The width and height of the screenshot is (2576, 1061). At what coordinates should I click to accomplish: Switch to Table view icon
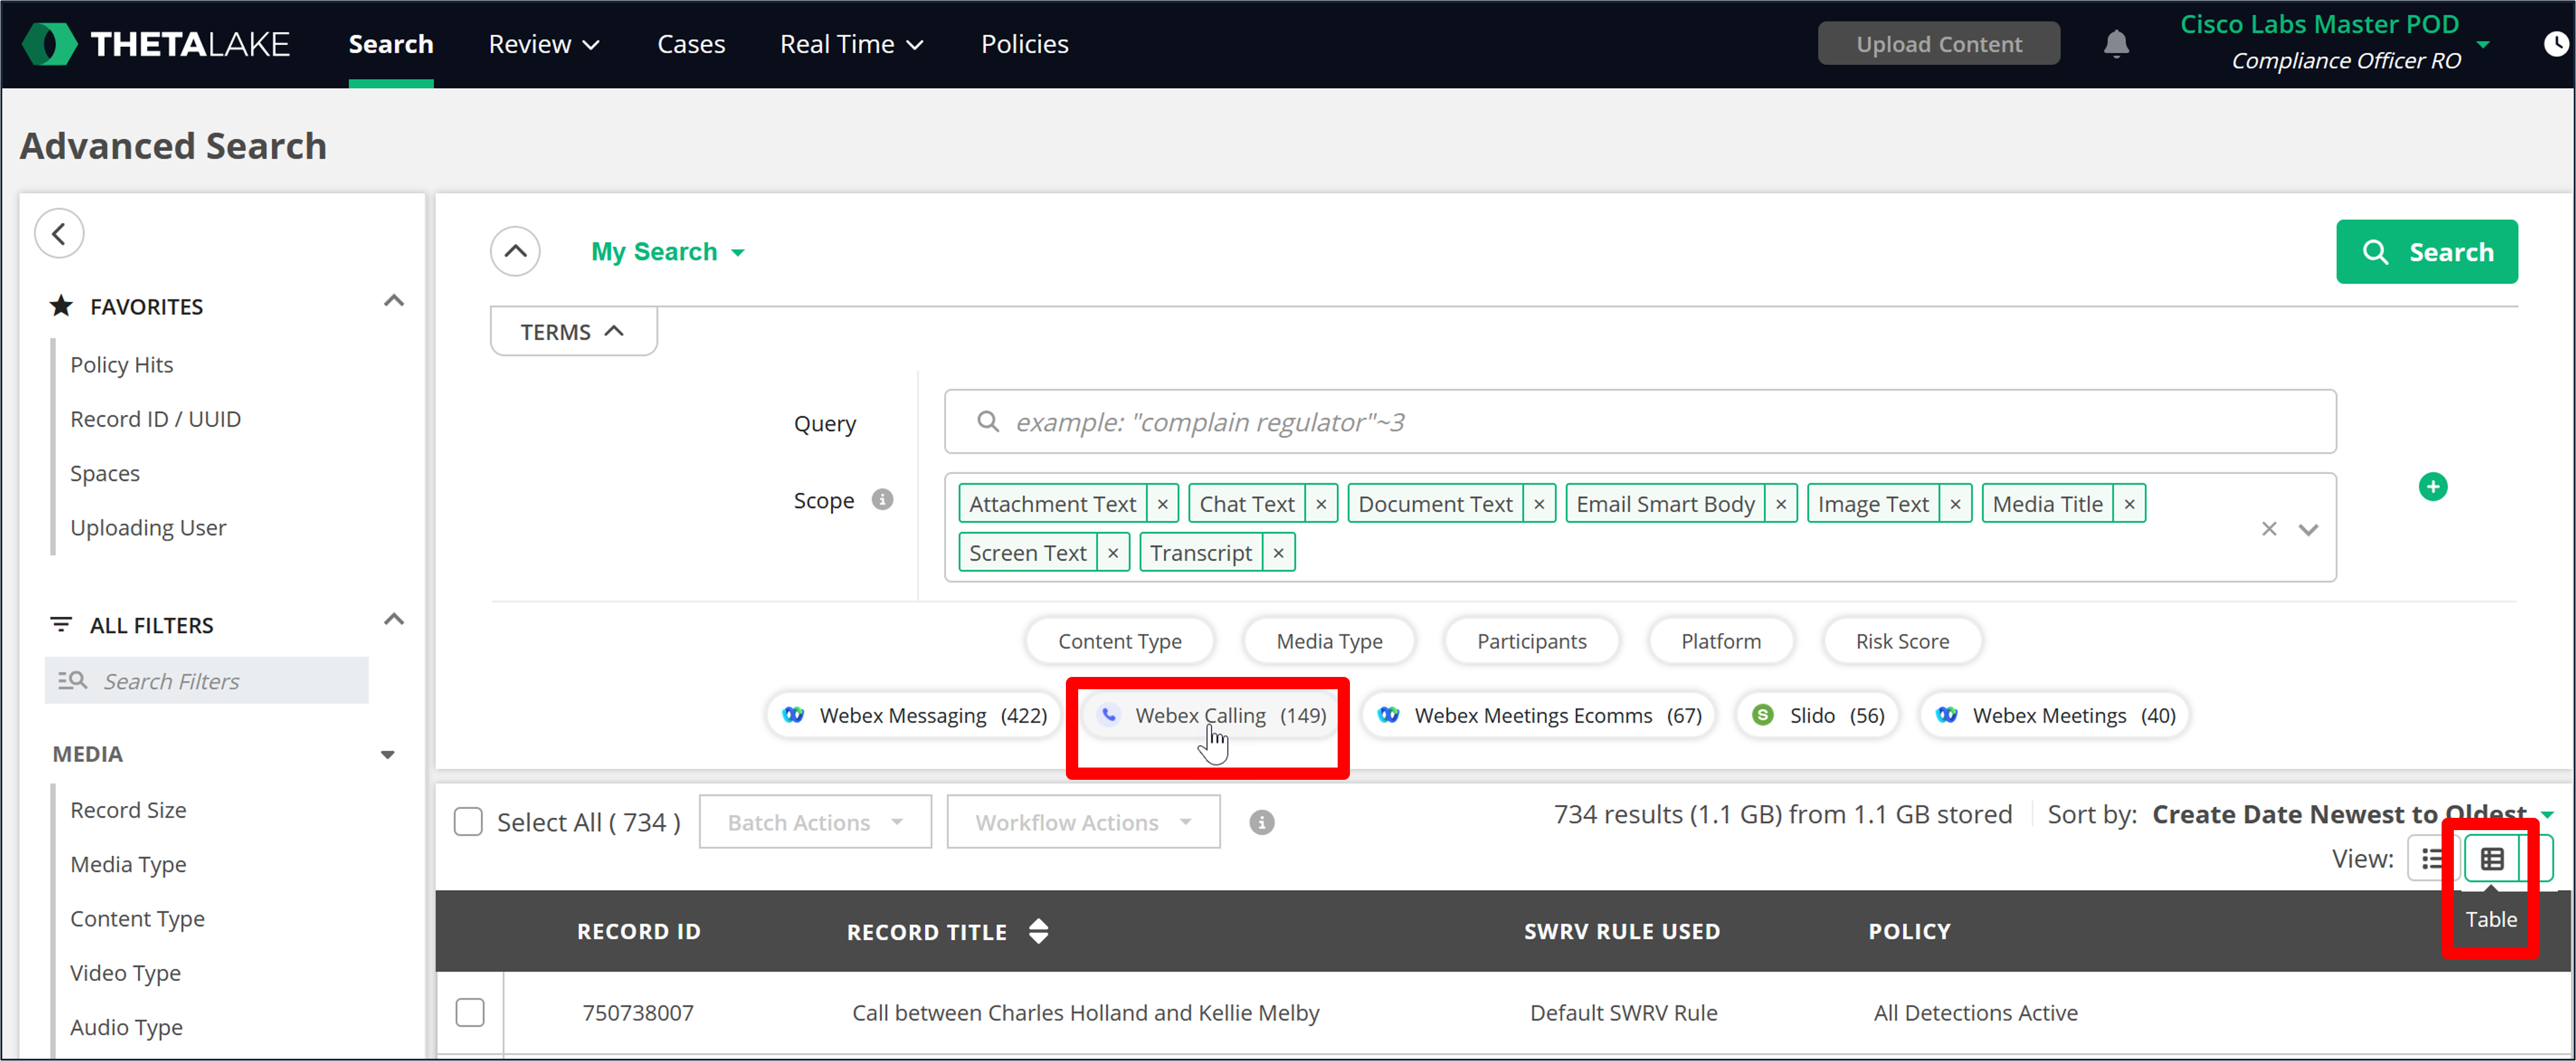coord(2491,858)
